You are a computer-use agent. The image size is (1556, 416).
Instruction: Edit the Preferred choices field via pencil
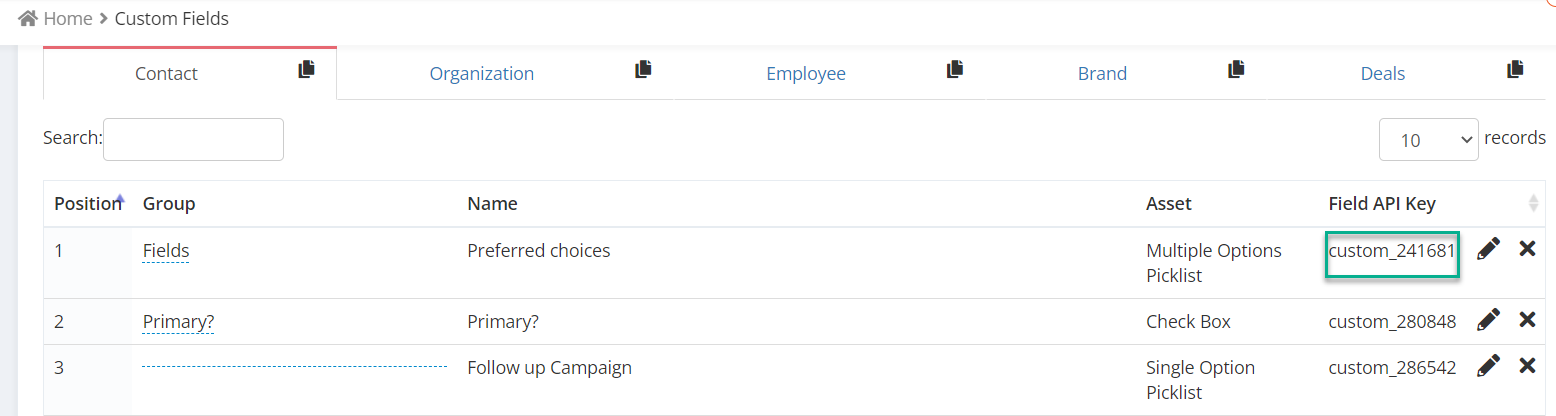coord(1489,249)
